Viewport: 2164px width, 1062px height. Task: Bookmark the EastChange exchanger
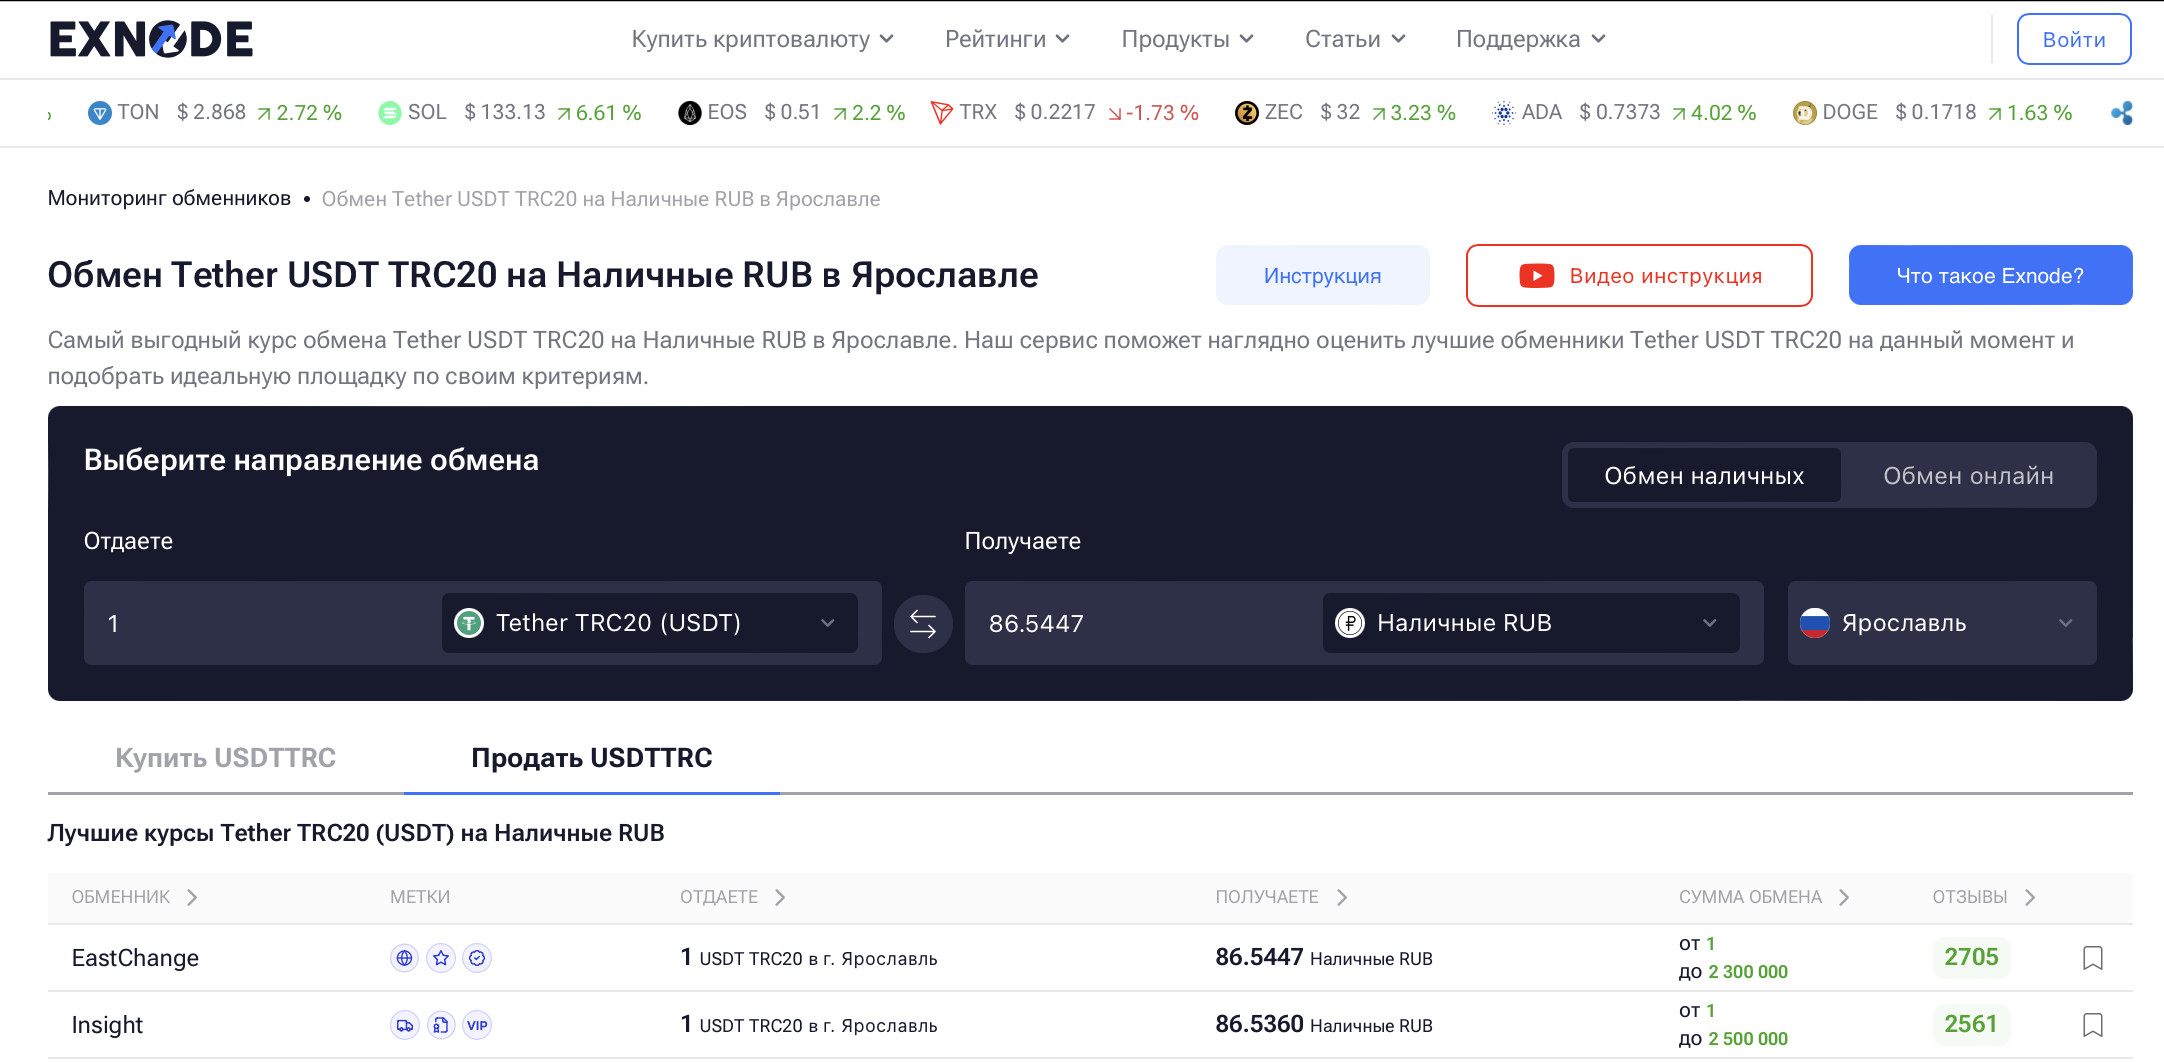[x=2093, y=958]
